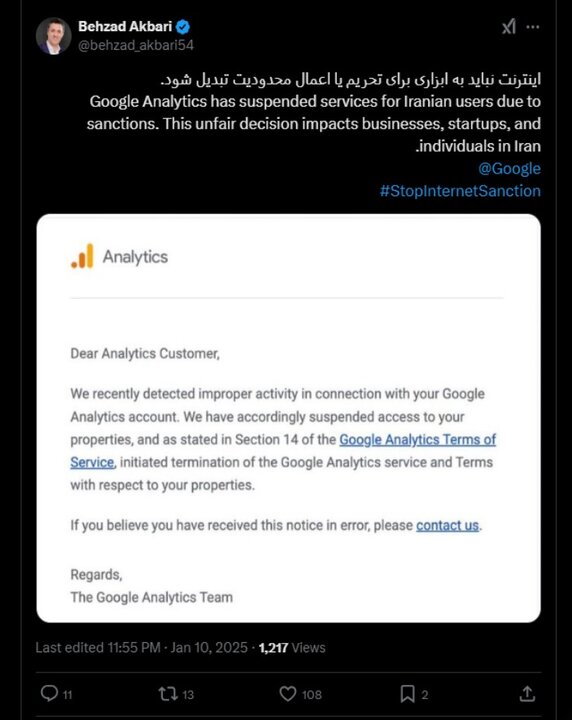Click the 1,217 Views count
The width and height of the screenshot is (572, 720).
pos(292,647)
